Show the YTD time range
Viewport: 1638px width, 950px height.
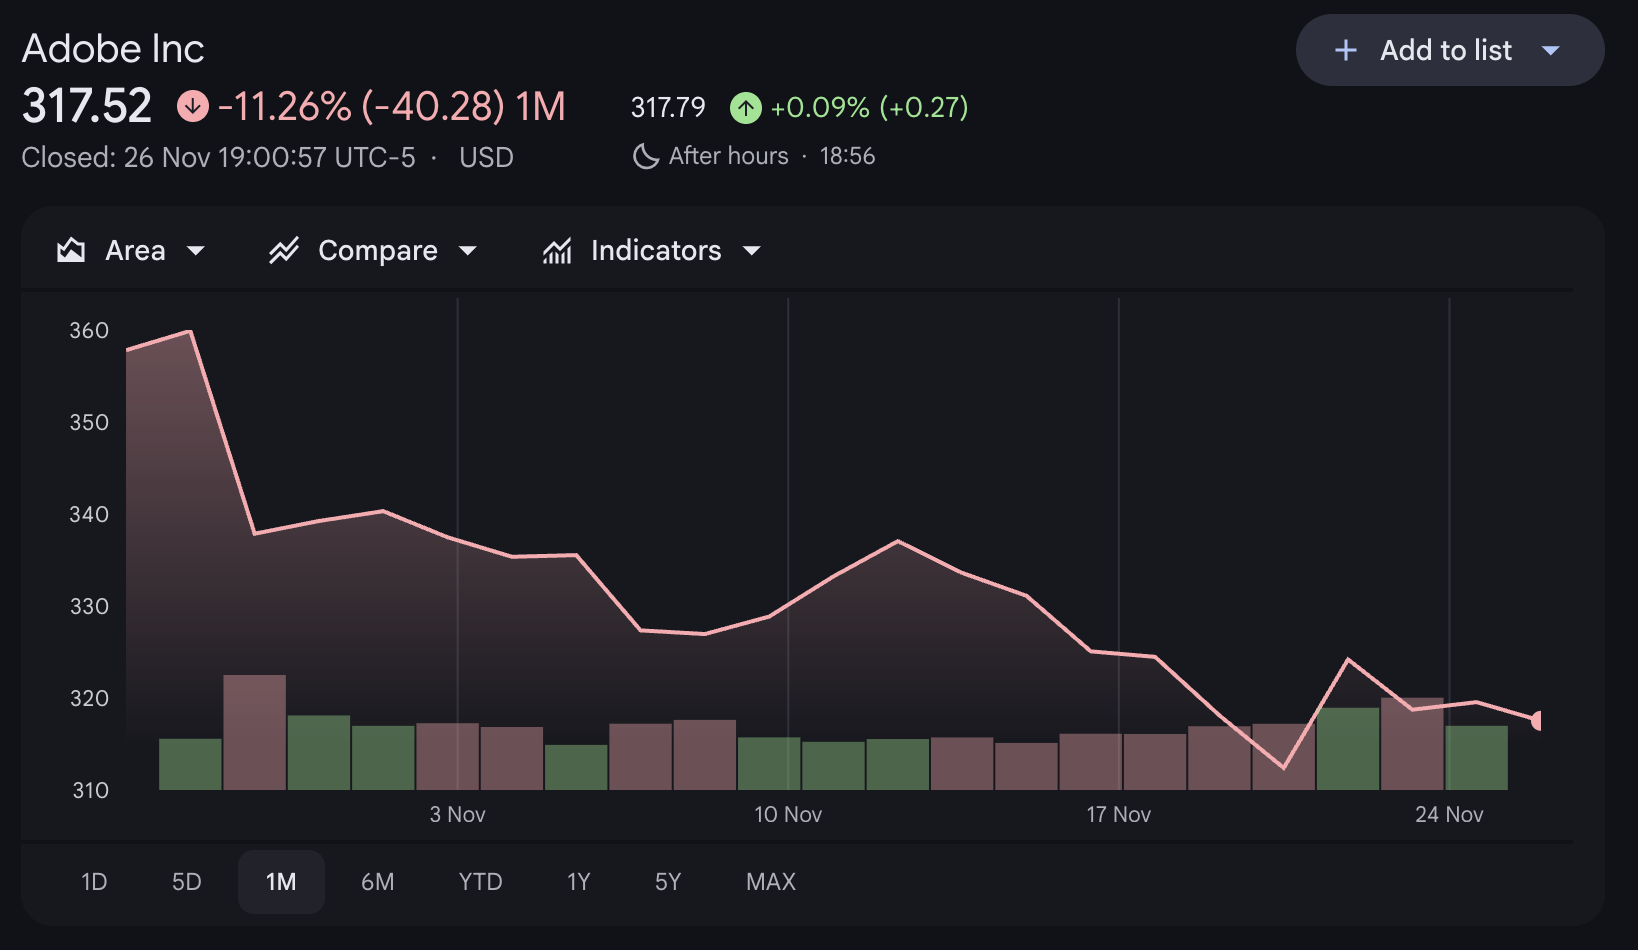click(480, 882)
